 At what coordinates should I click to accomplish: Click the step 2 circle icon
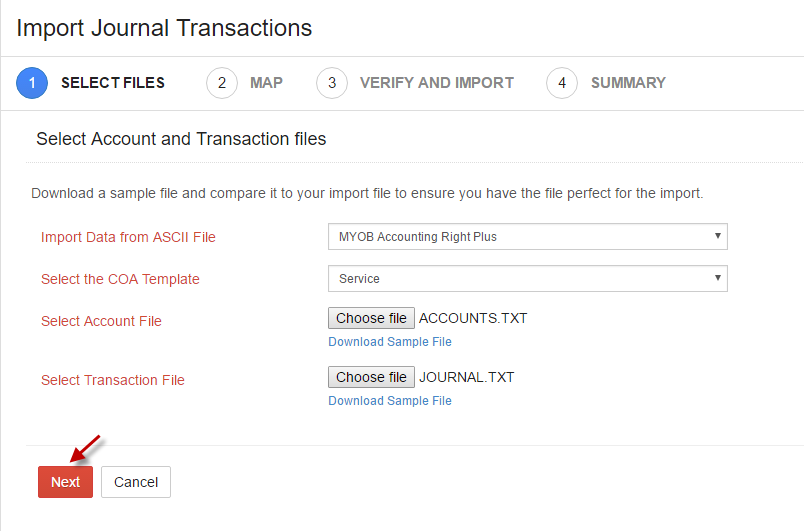222,83
